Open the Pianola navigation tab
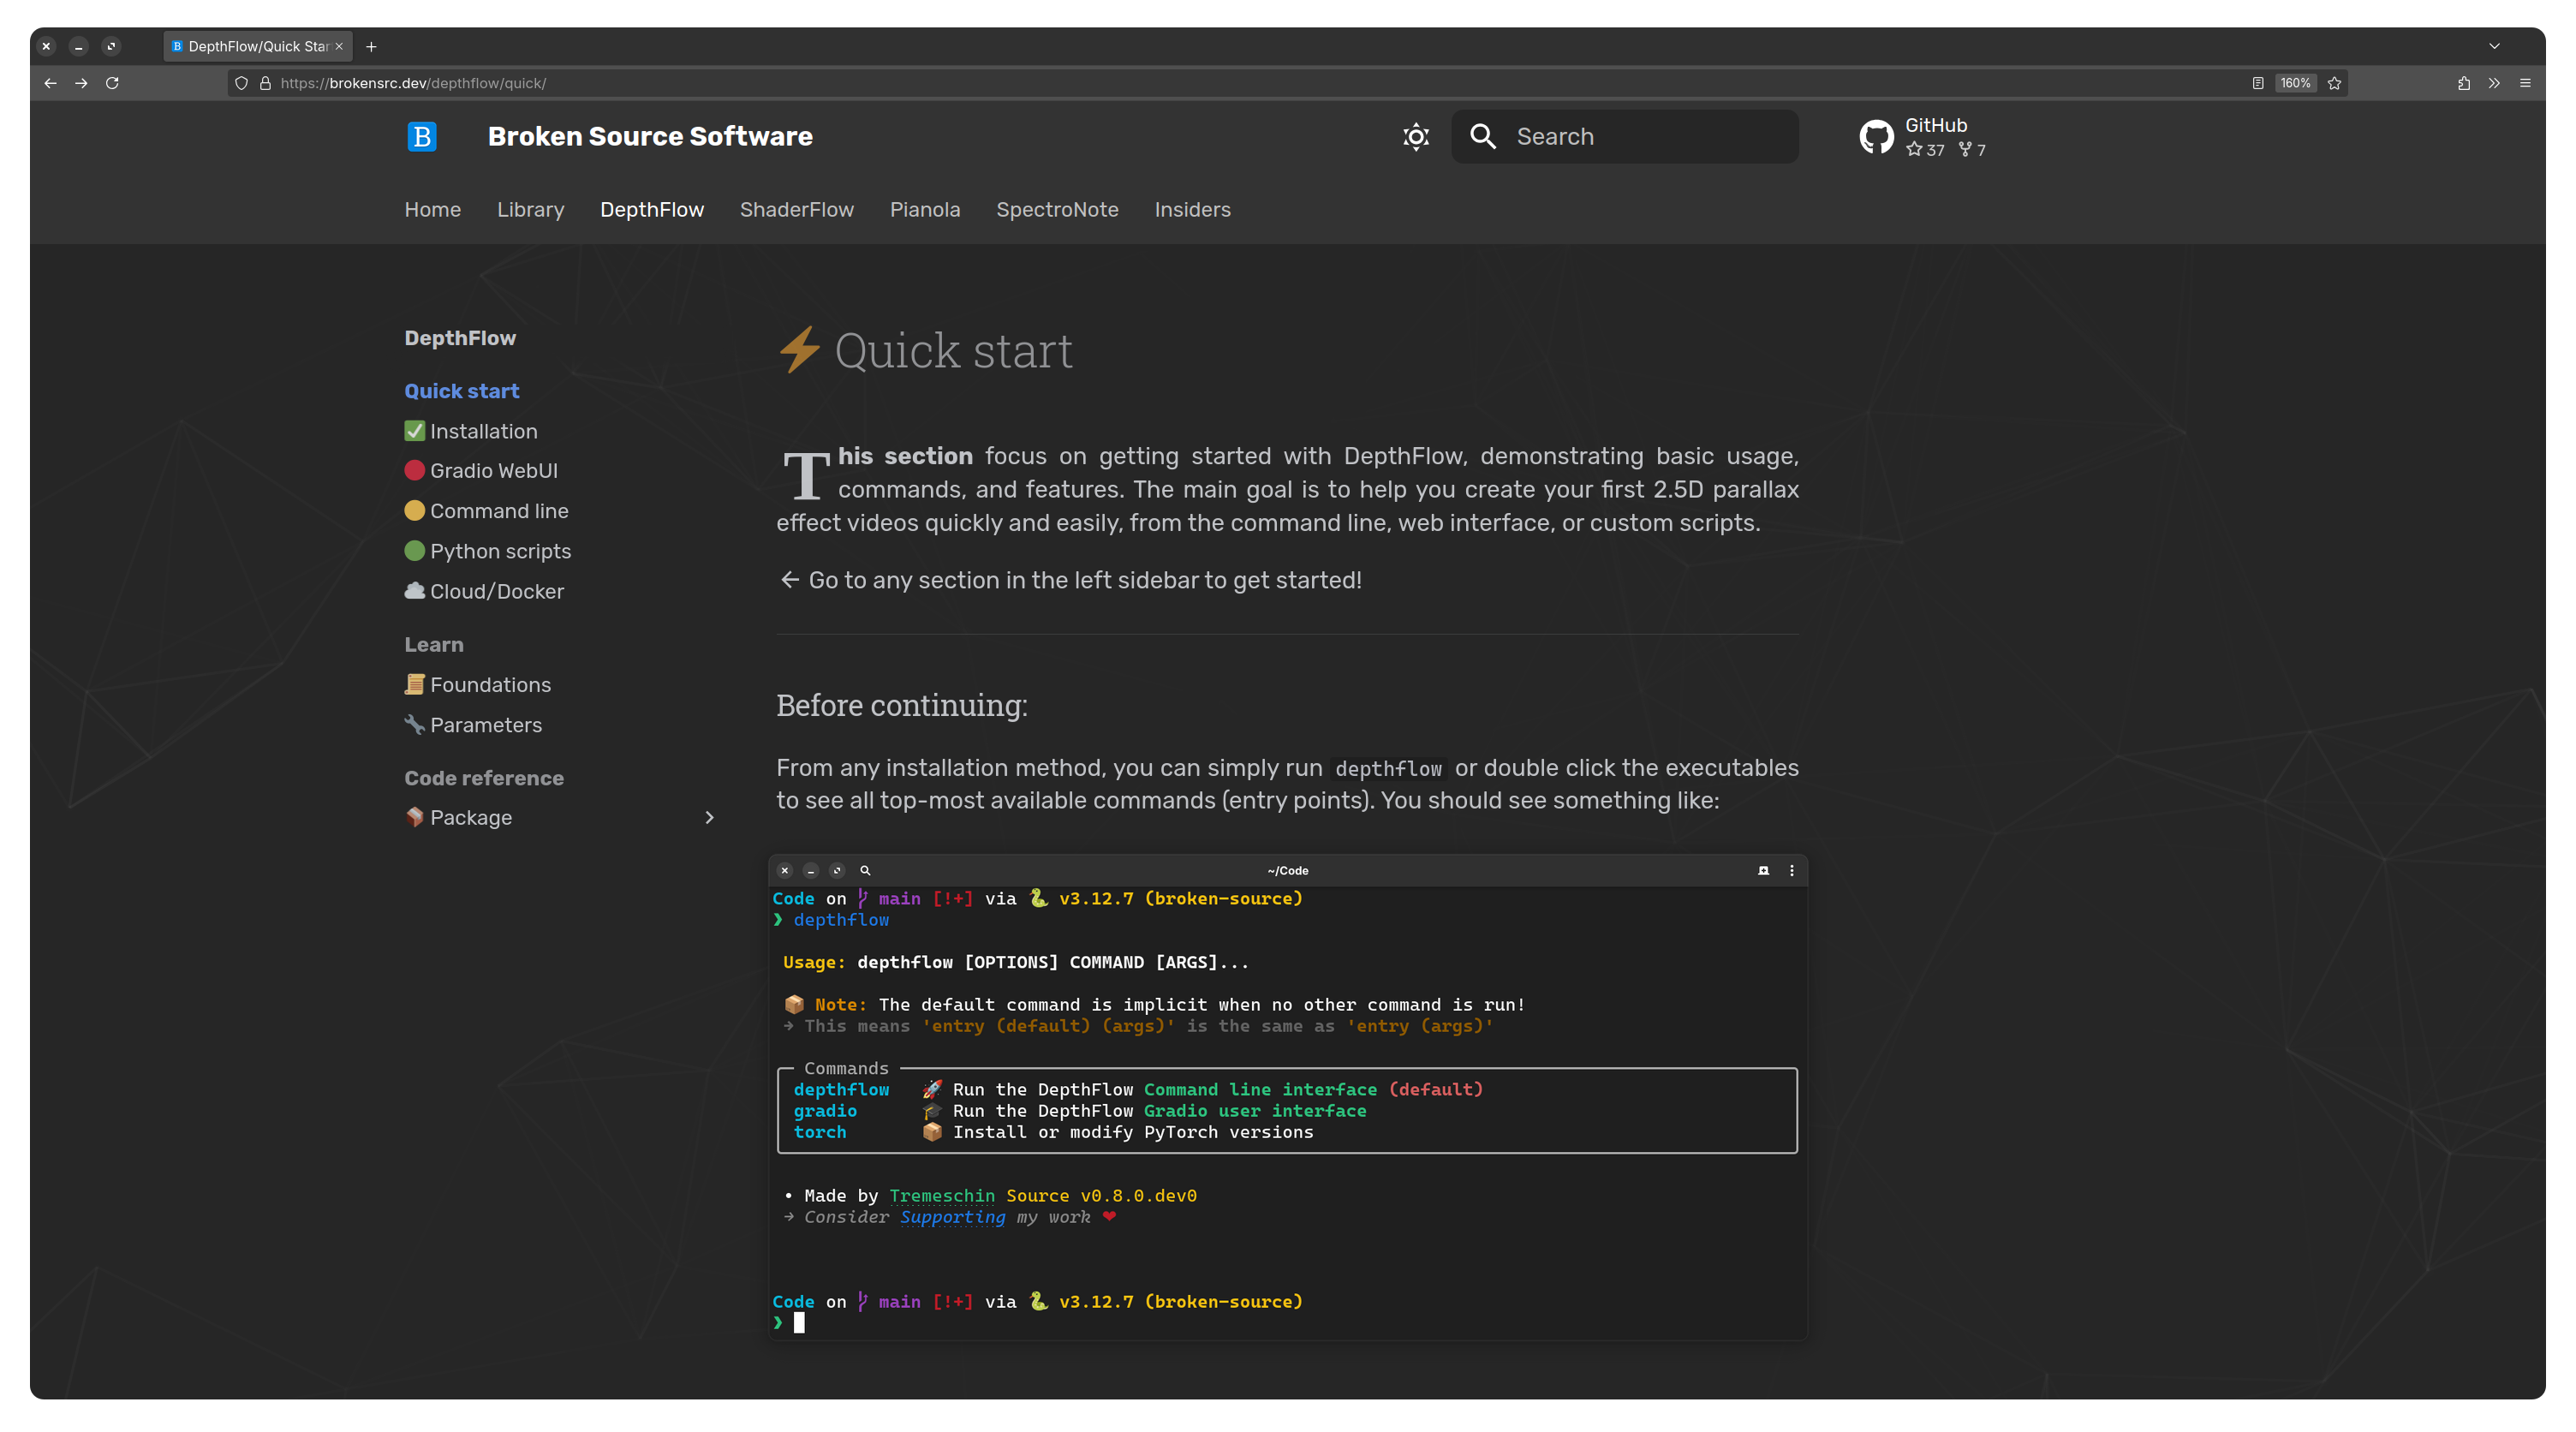 pyautogui.click(x=925, y=209)
